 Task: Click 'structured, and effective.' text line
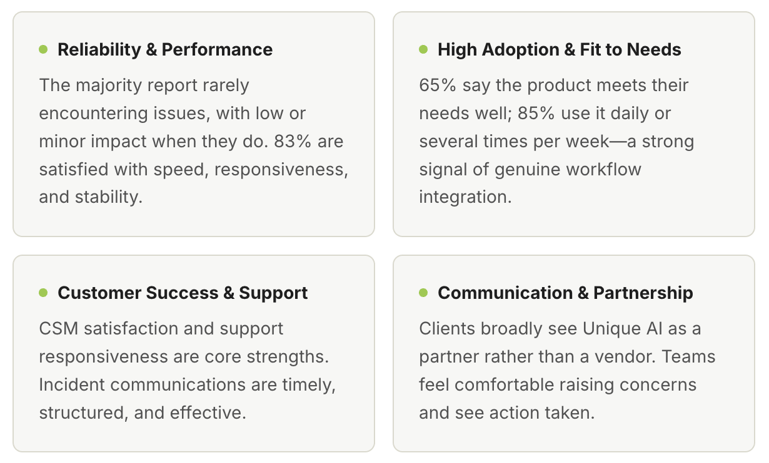pos(142,412)
